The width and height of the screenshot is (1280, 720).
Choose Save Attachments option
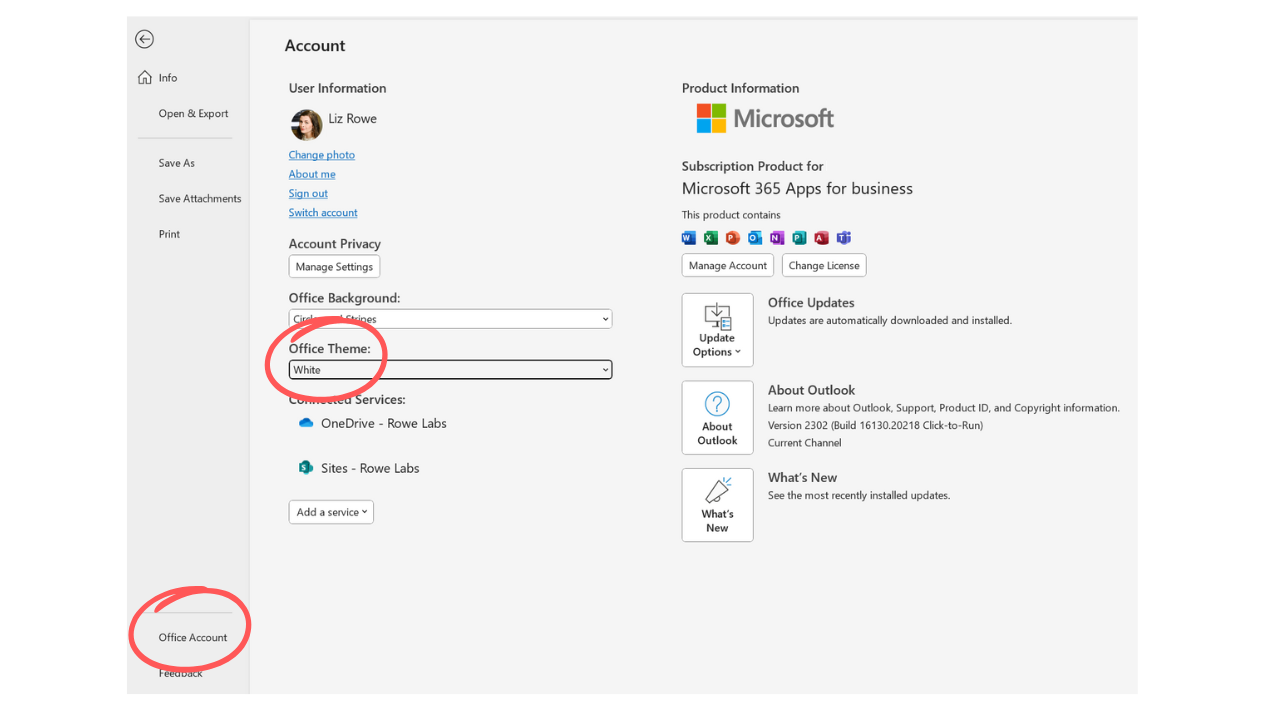coord(200,199)
